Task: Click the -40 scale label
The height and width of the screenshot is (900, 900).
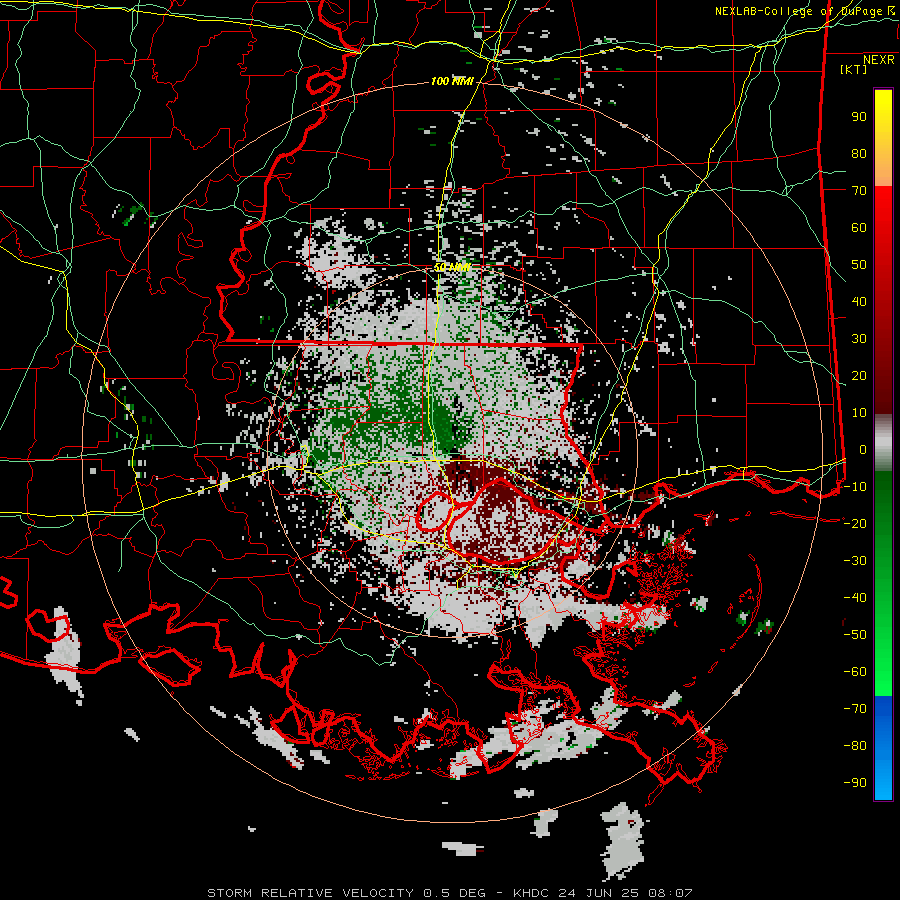Action: pos(855,598)
